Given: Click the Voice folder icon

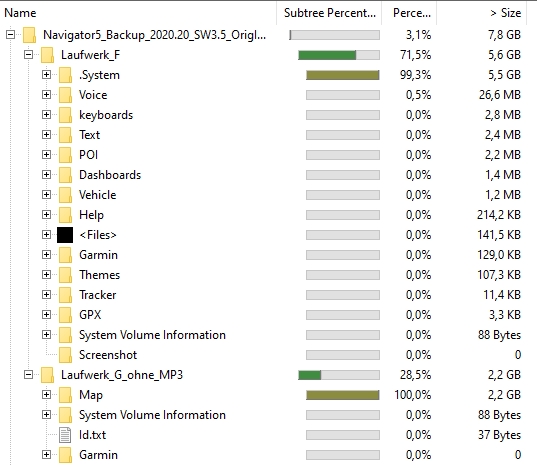Looking at the screenshot, I should tap(65, 95).
